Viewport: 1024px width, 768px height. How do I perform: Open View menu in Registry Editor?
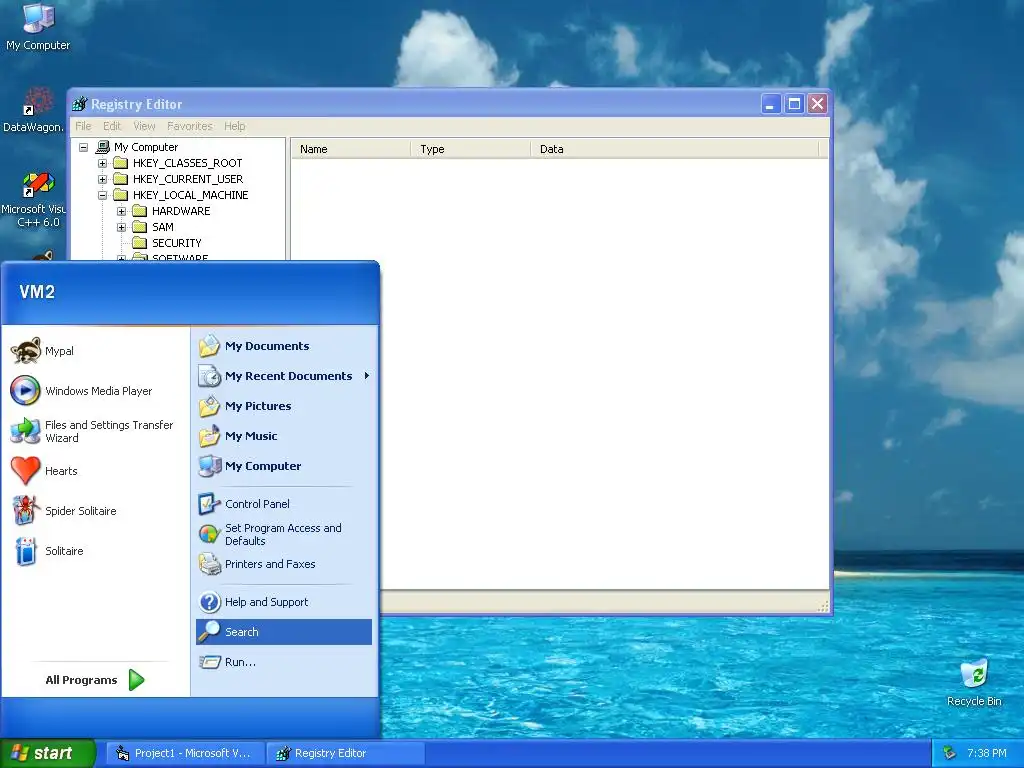coord(144,126)
